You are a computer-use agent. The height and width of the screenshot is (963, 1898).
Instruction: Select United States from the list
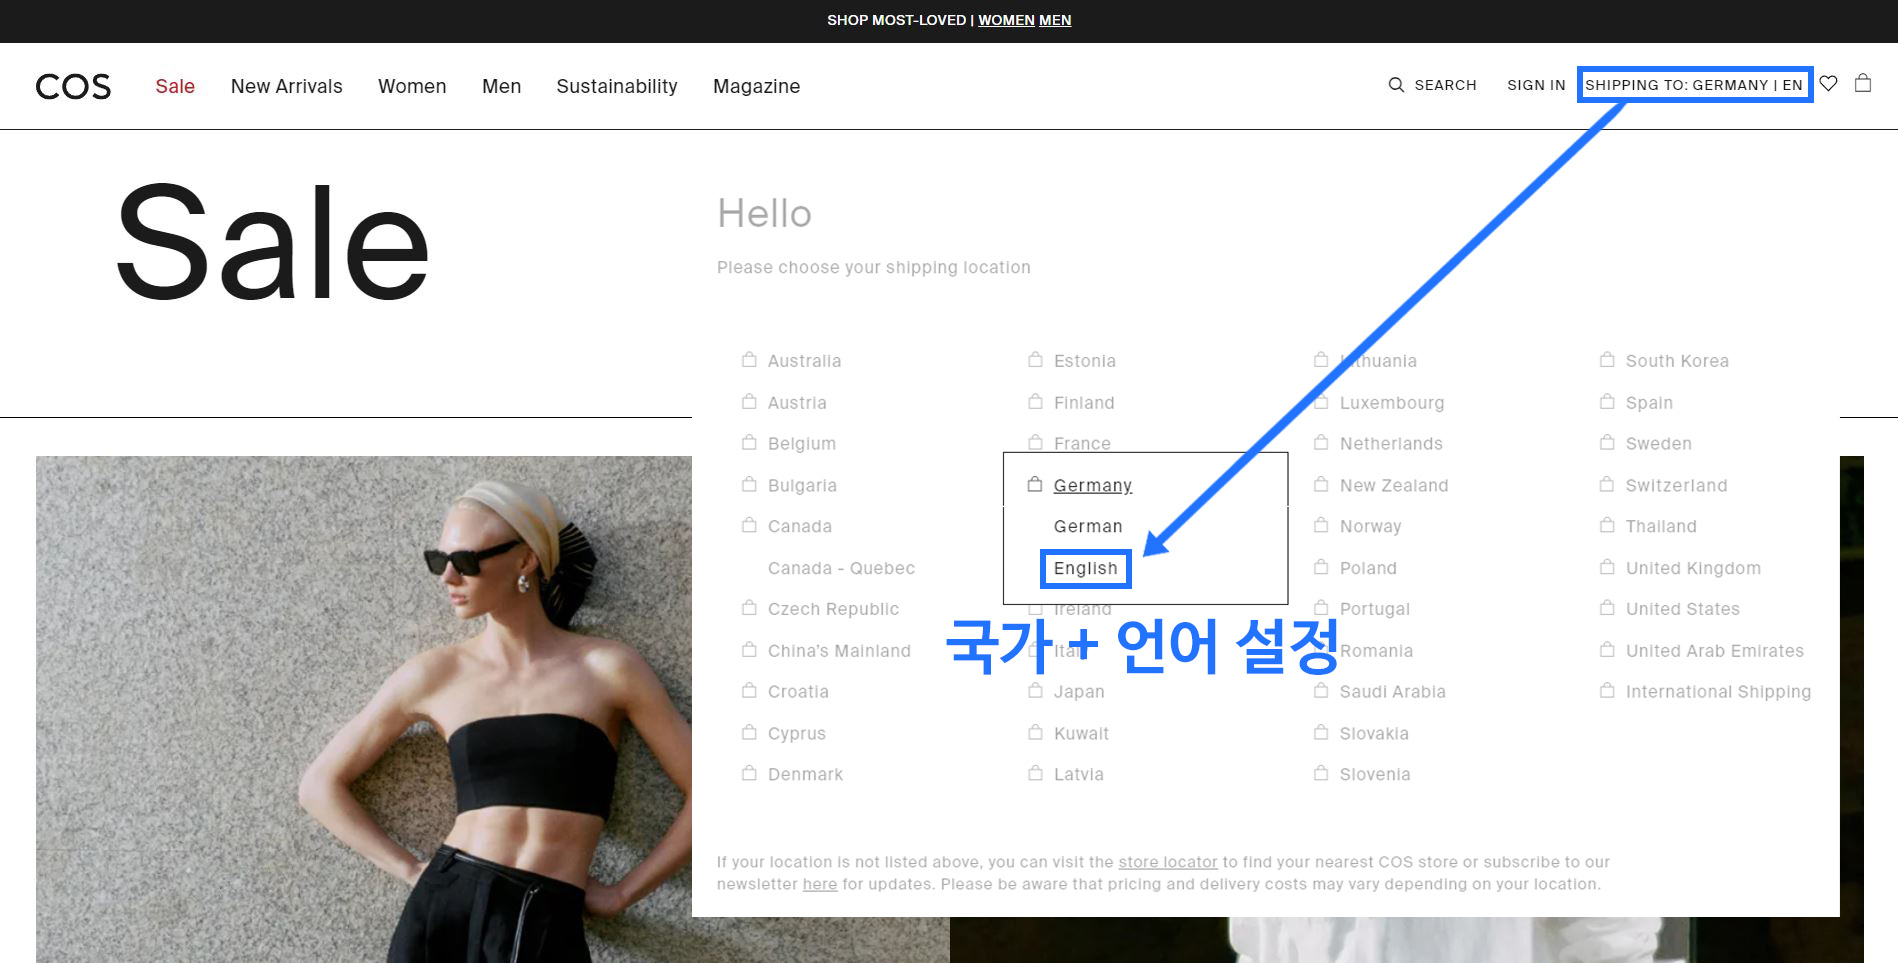[x=1682, y=610]
